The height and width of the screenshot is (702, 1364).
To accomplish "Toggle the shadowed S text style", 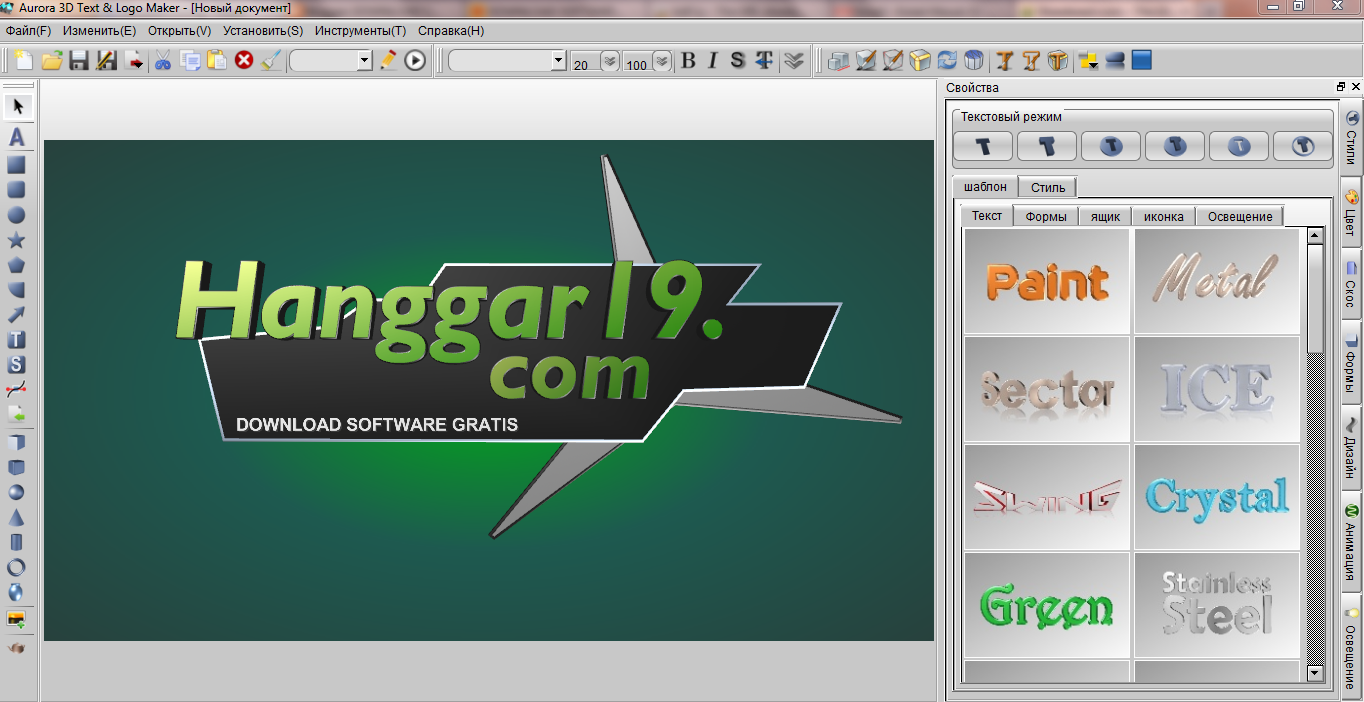I will 738,61.
